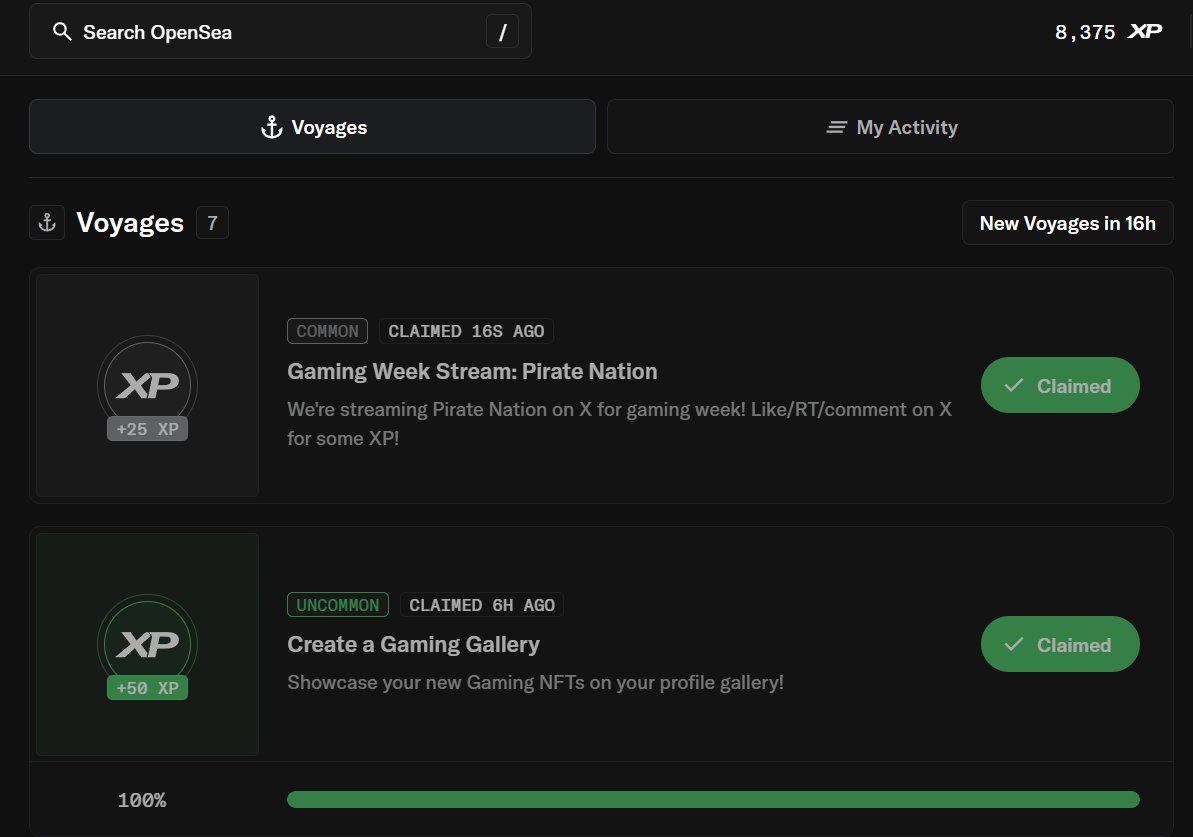Click the CLAIMED 16S AGO label
This screenshot has height=837, width=1193.
466,331
